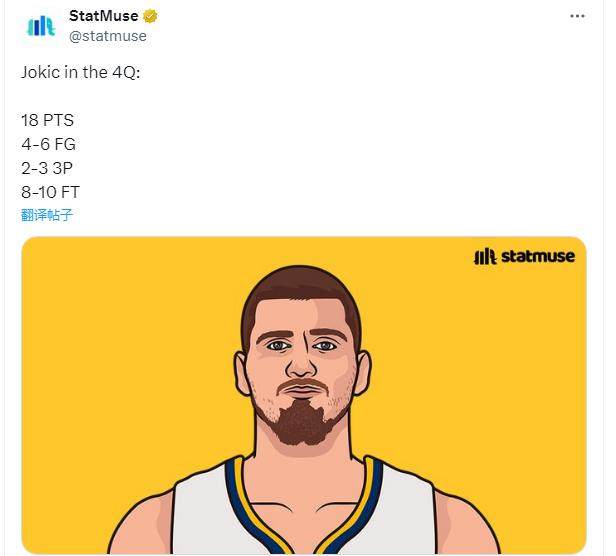Click the gold verified badge
Screen dimensions: 616x556
(150, 16)
